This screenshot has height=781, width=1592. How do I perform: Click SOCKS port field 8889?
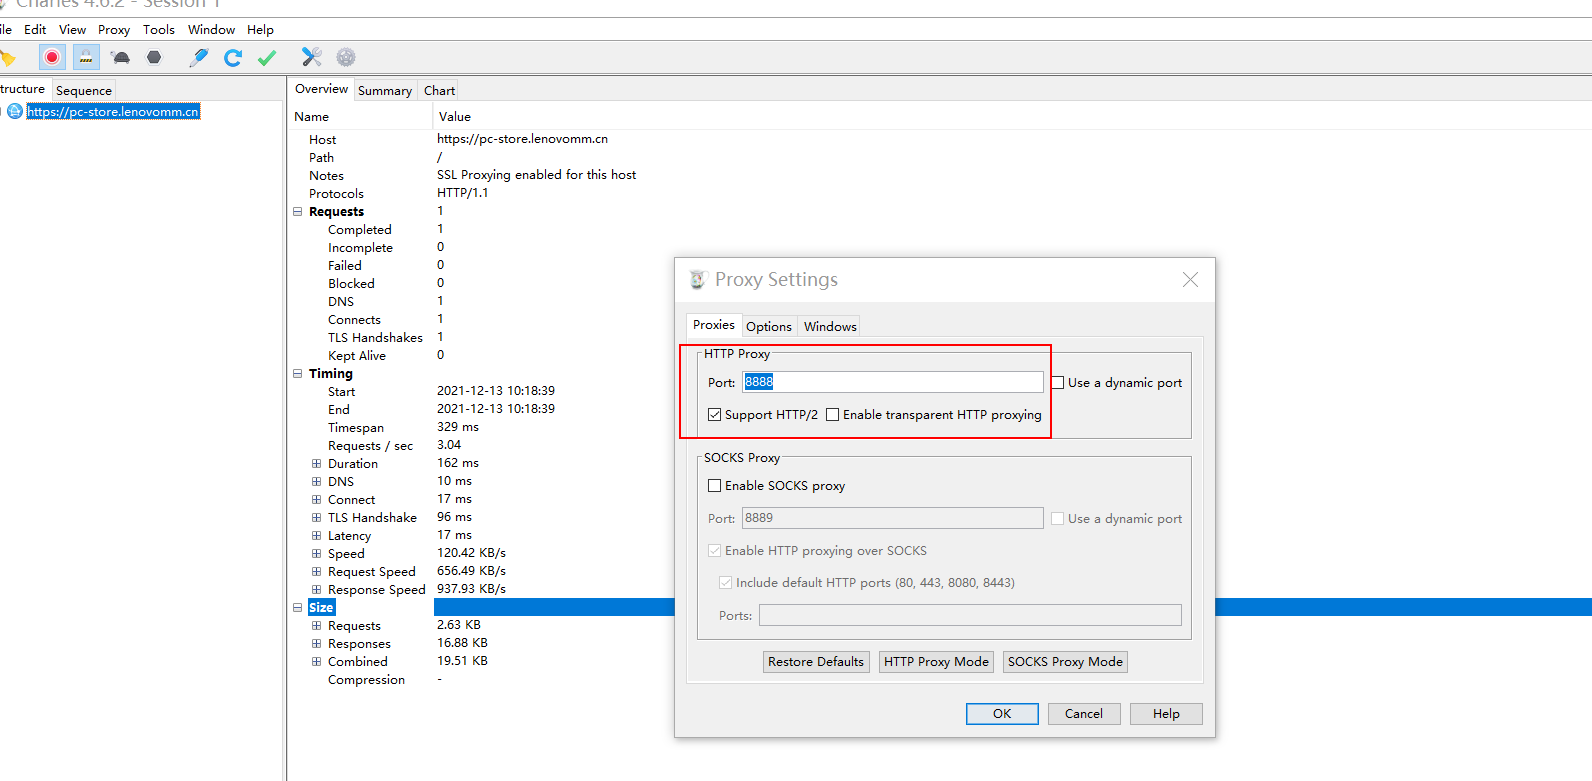point(893,518)
